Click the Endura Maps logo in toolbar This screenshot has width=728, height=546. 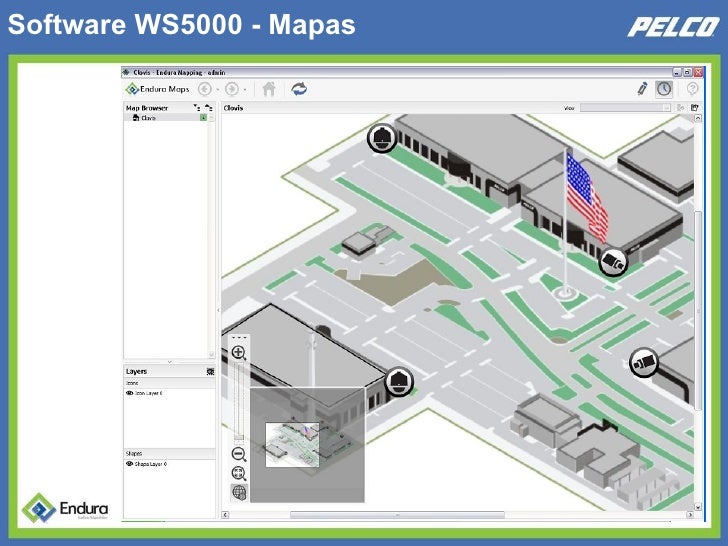(158, 89)
